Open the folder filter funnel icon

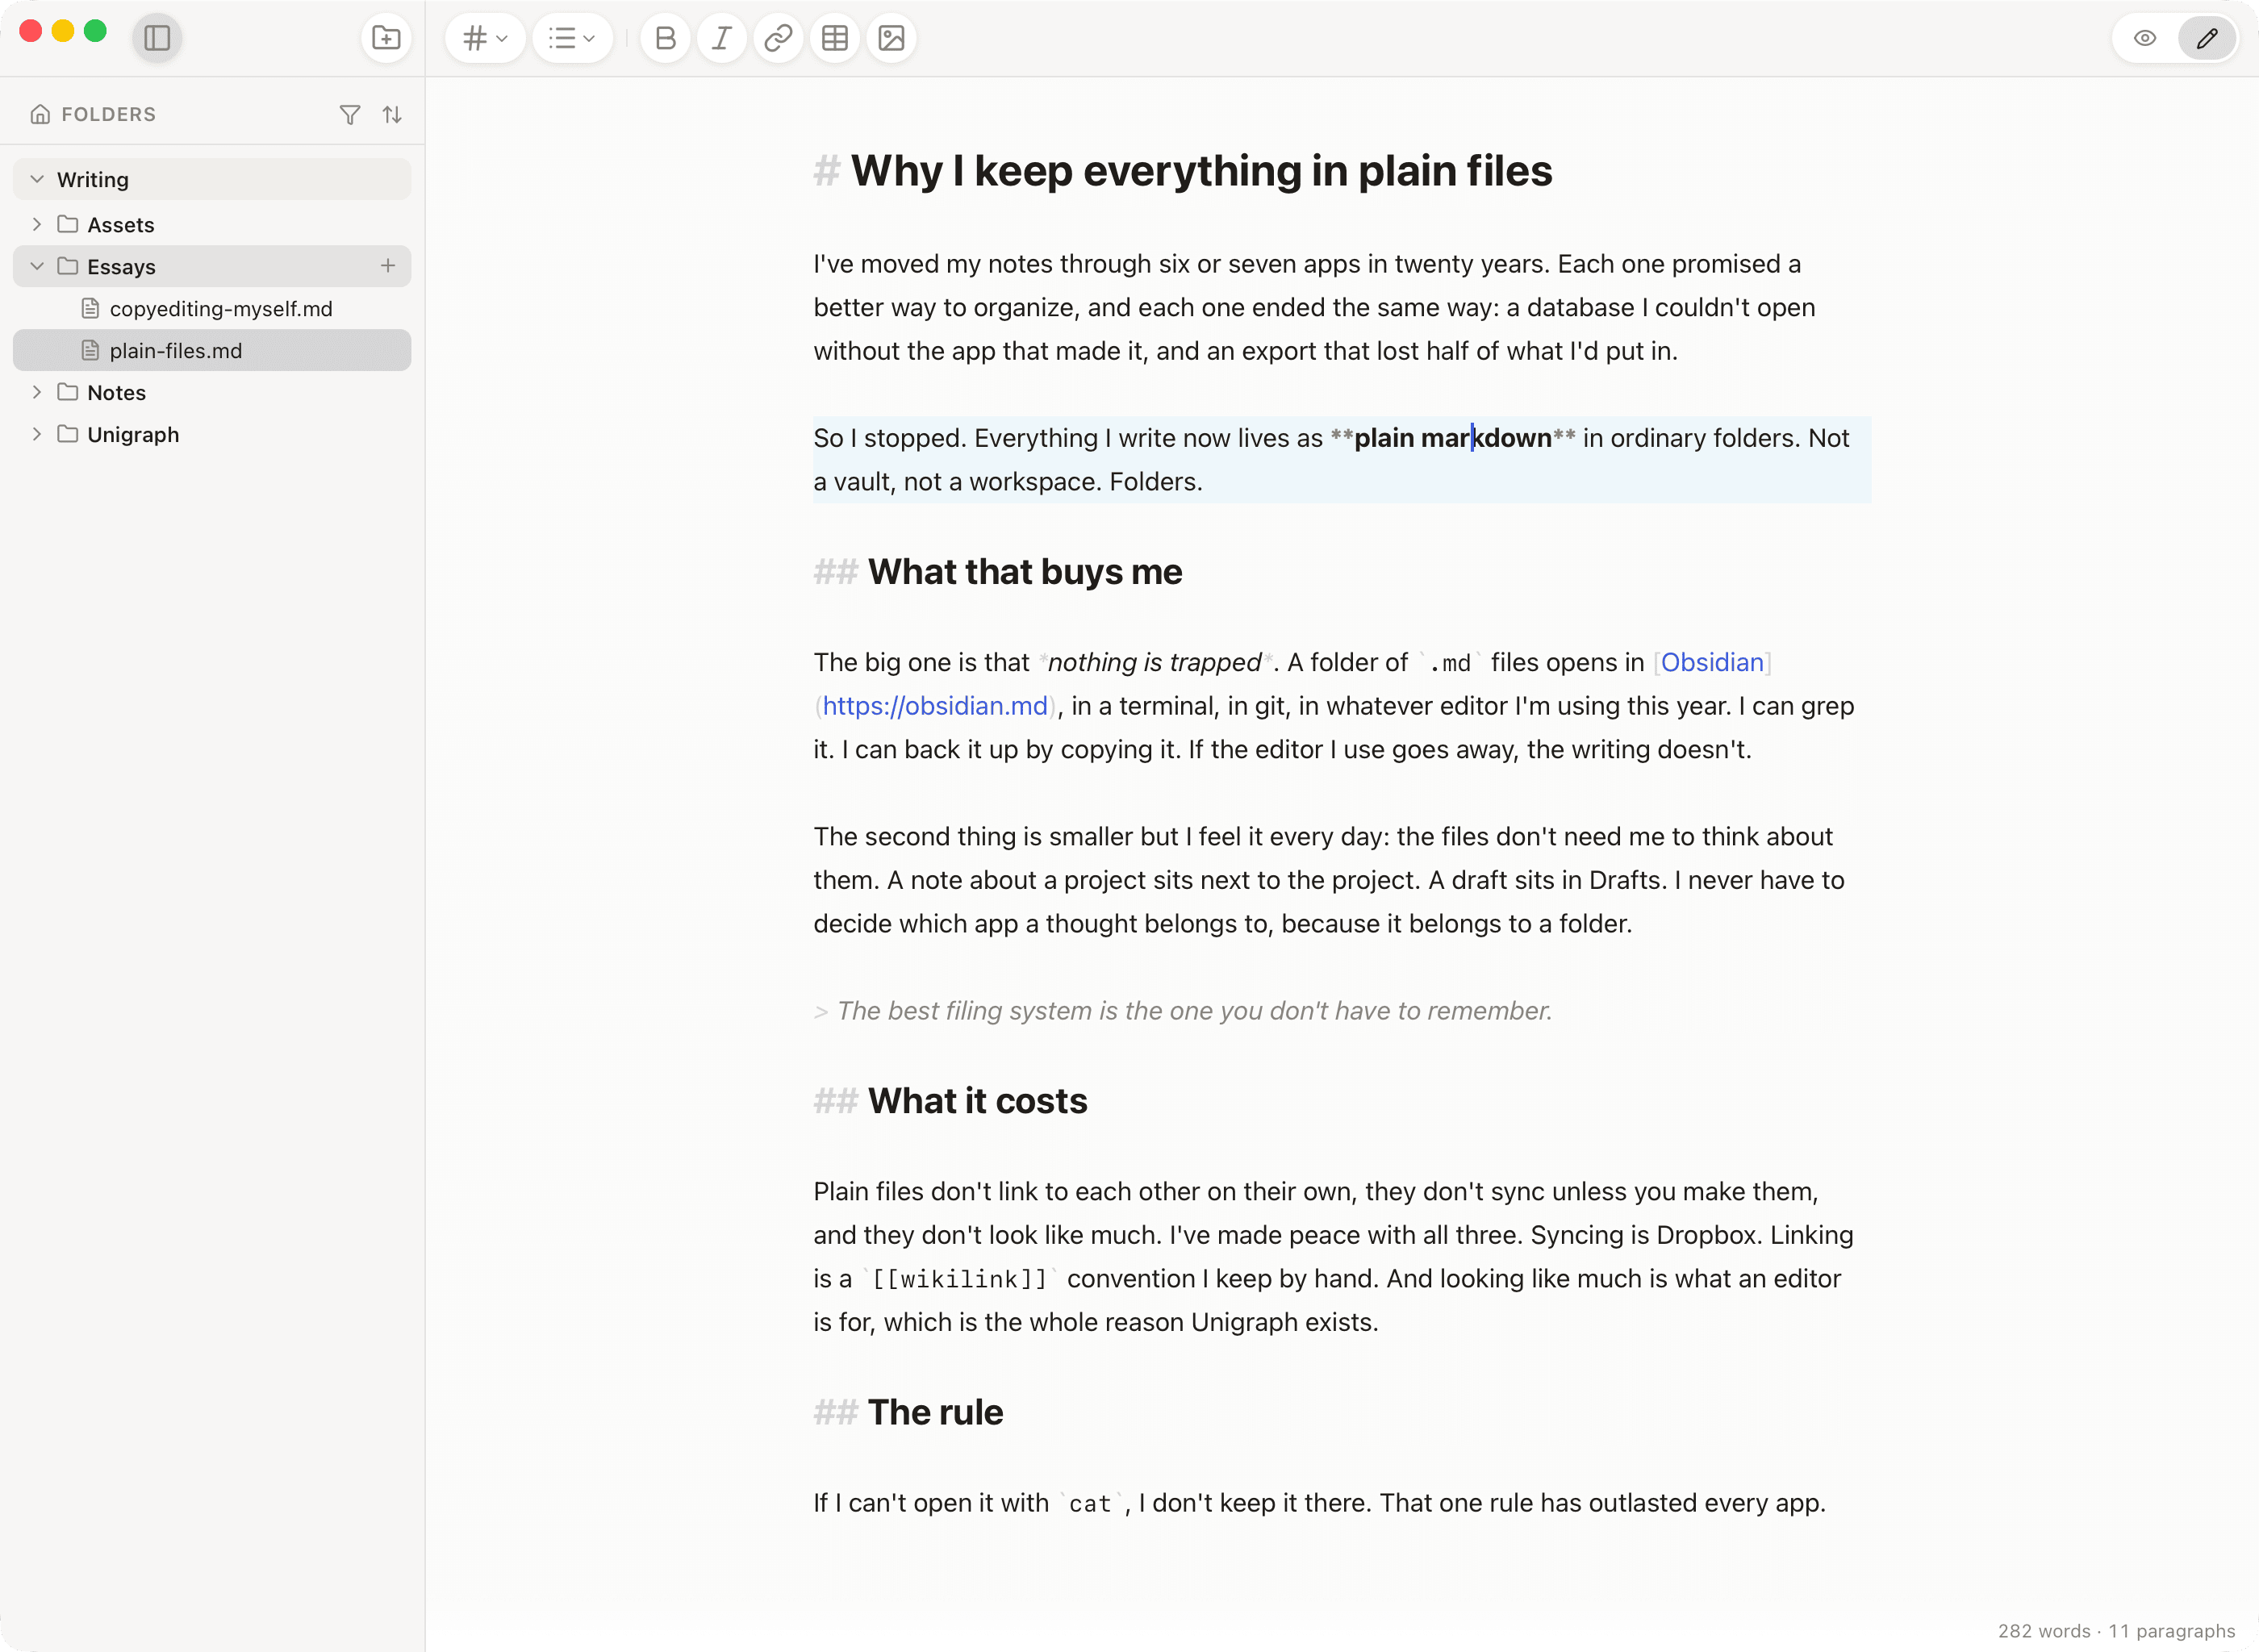tap(350, 115)
